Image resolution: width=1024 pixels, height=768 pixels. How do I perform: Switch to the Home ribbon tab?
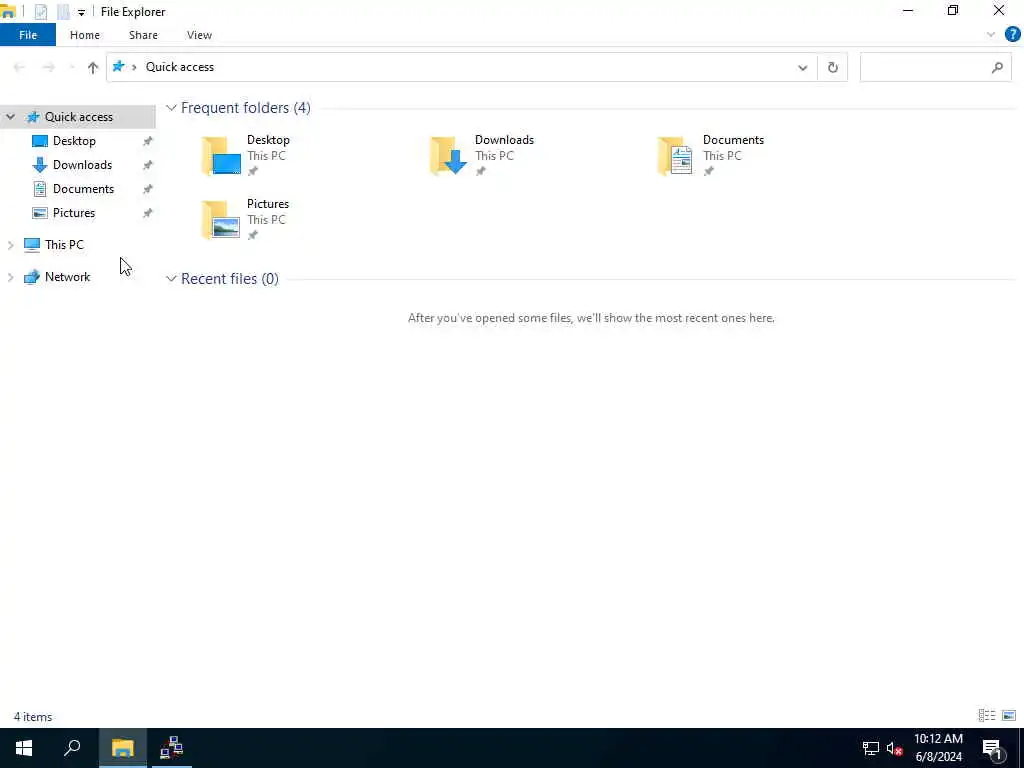pos(85,35)
